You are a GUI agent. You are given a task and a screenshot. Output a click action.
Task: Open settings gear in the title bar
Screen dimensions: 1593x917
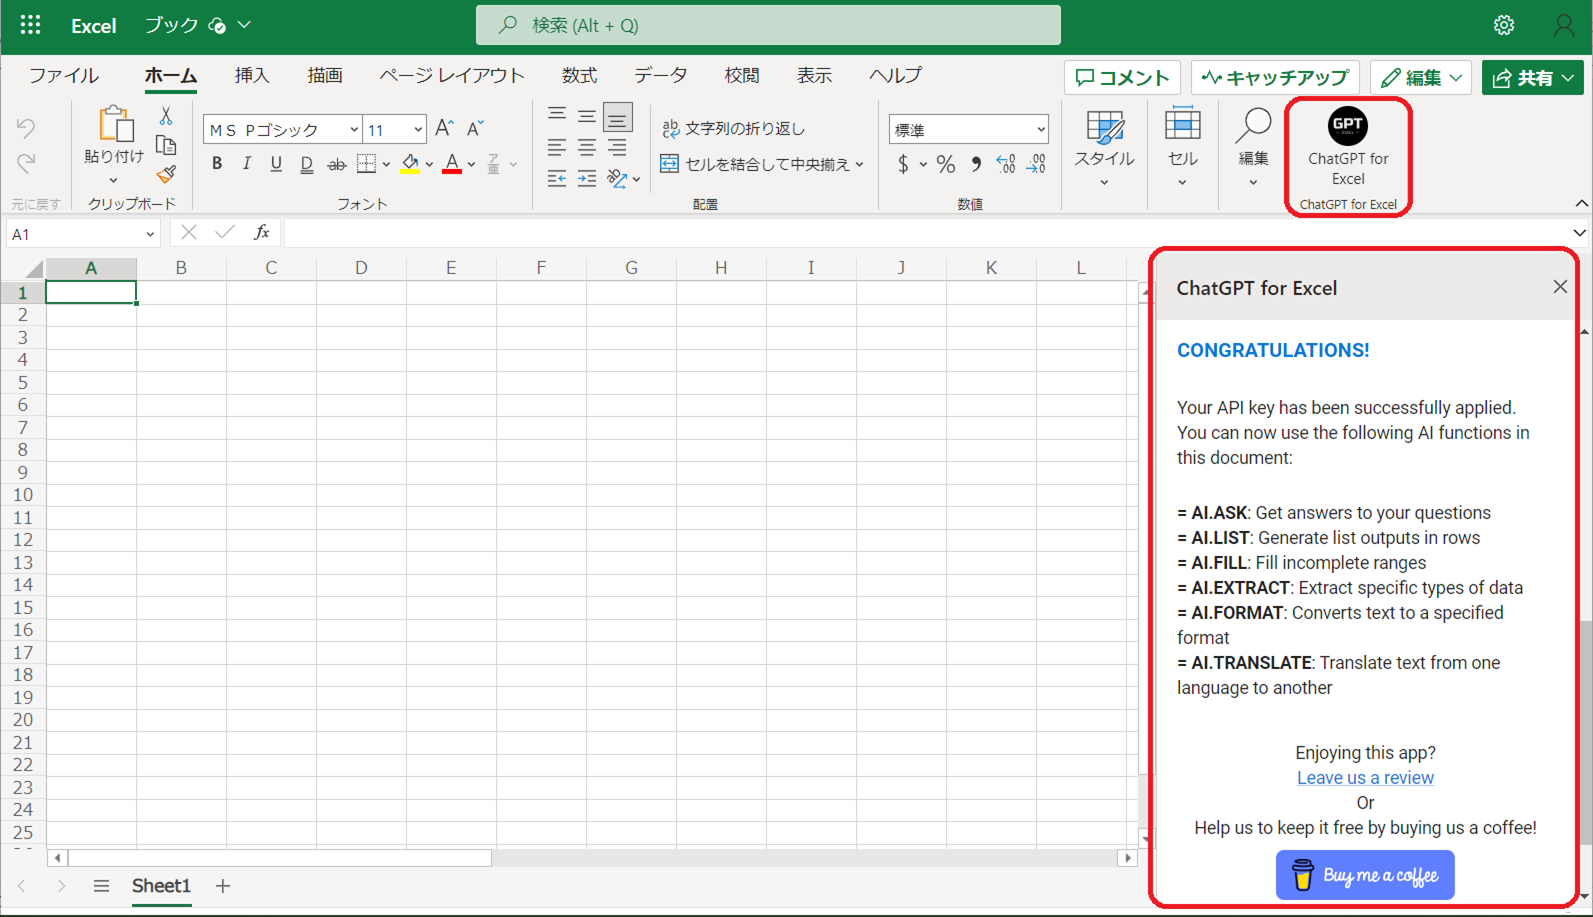[1503, 25]
